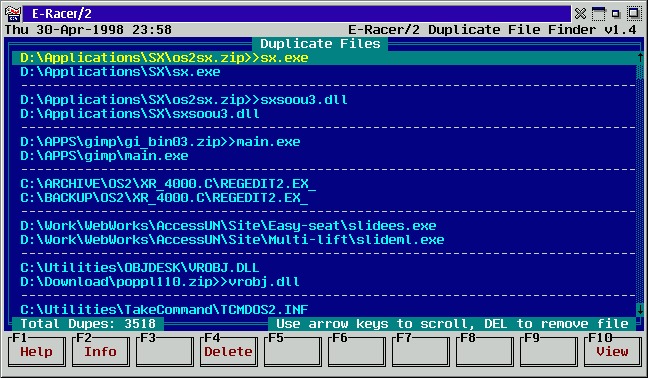Click the scissors icon in title bar

coord(580,14)
